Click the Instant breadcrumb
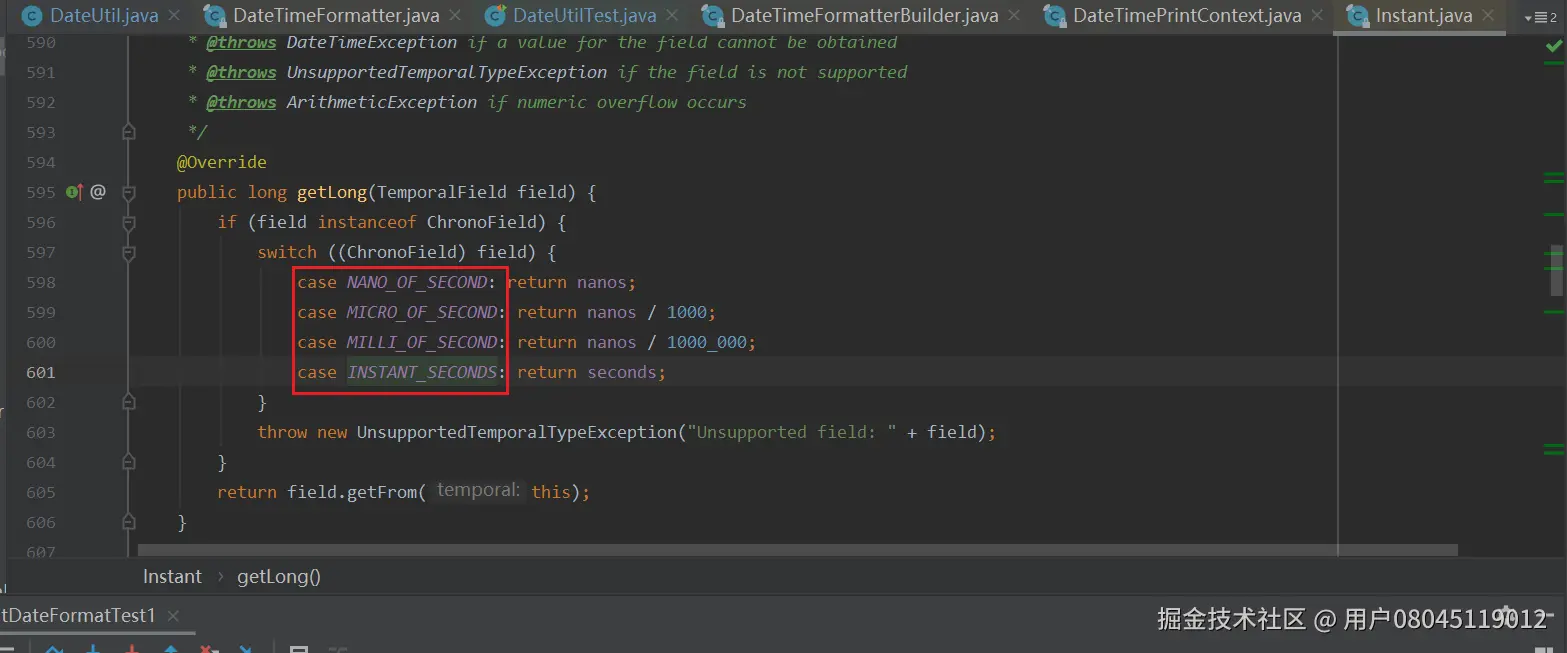1567x653 pixels. pyautogui.click(x=172, y=577)
